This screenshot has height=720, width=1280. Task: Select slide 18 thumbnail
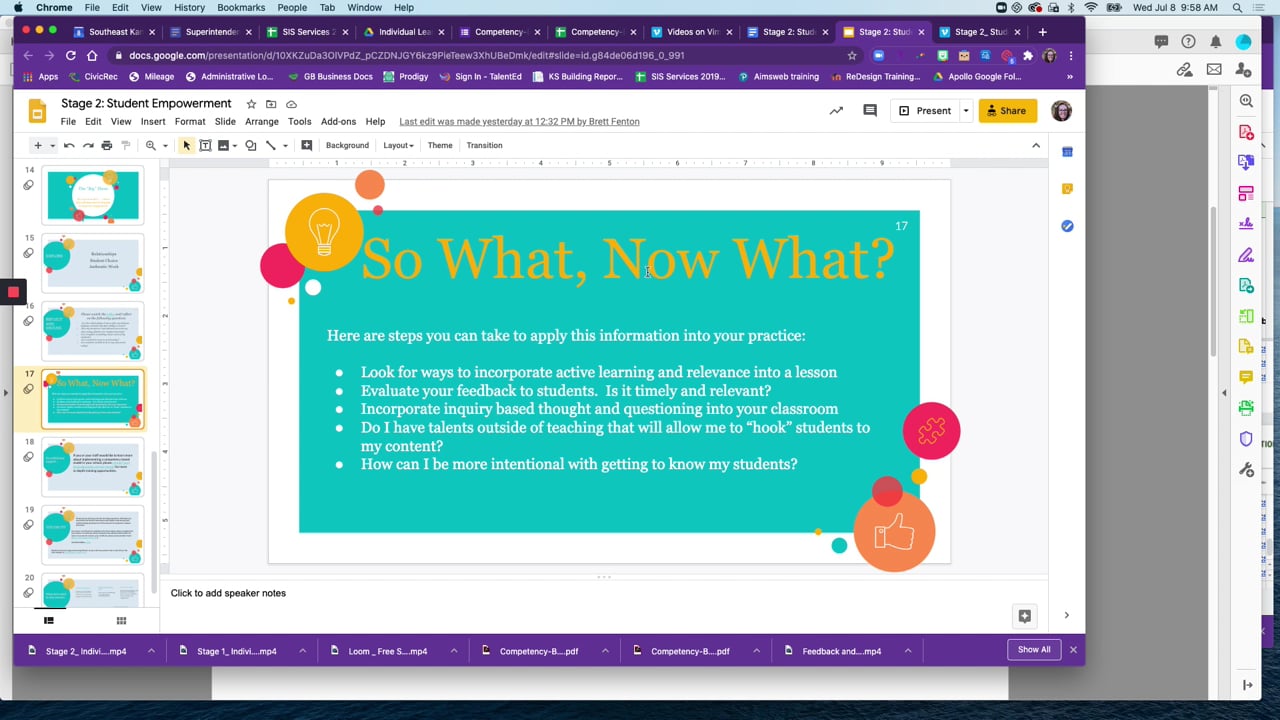point(93,467)
